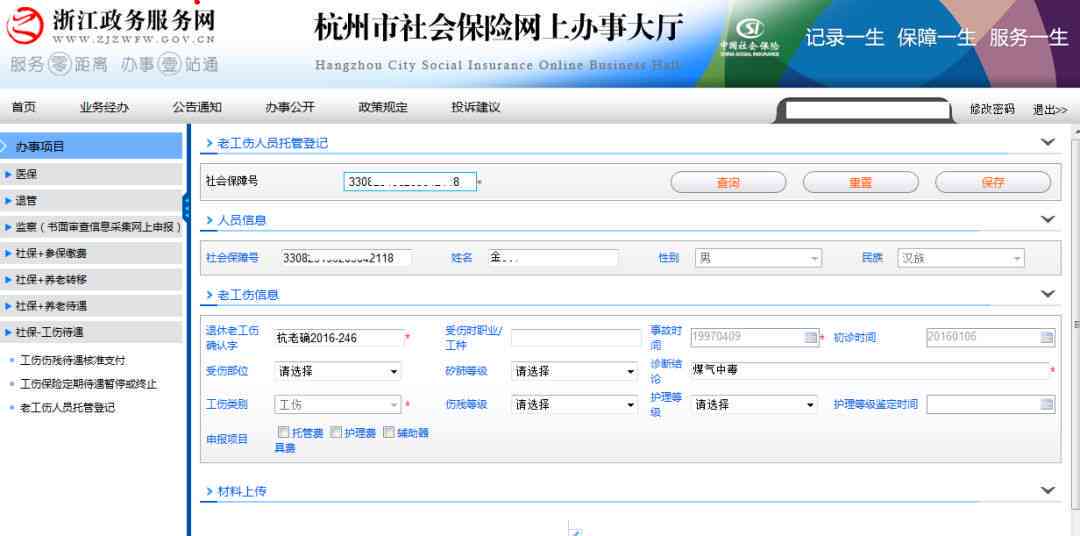Open the 矽肺等级 dropdown
Viewport: 1080px width, 536px height.
574,371
